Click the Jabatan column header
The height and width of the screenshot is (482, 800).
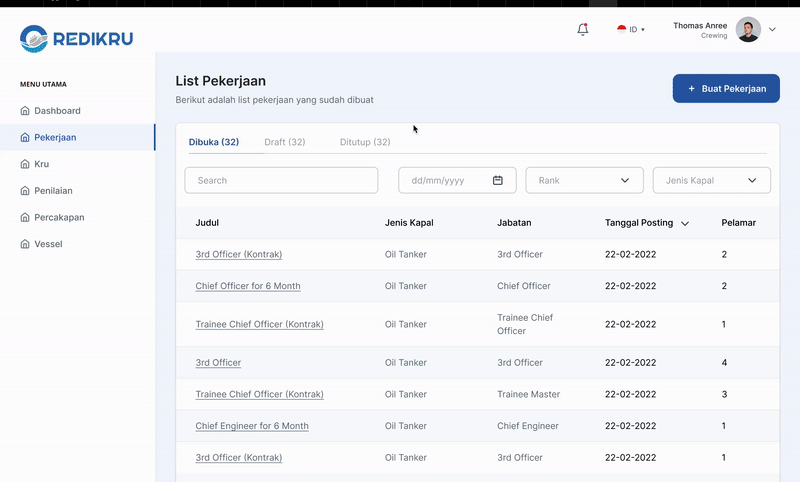pyautogui.click(x=514, y=222)
